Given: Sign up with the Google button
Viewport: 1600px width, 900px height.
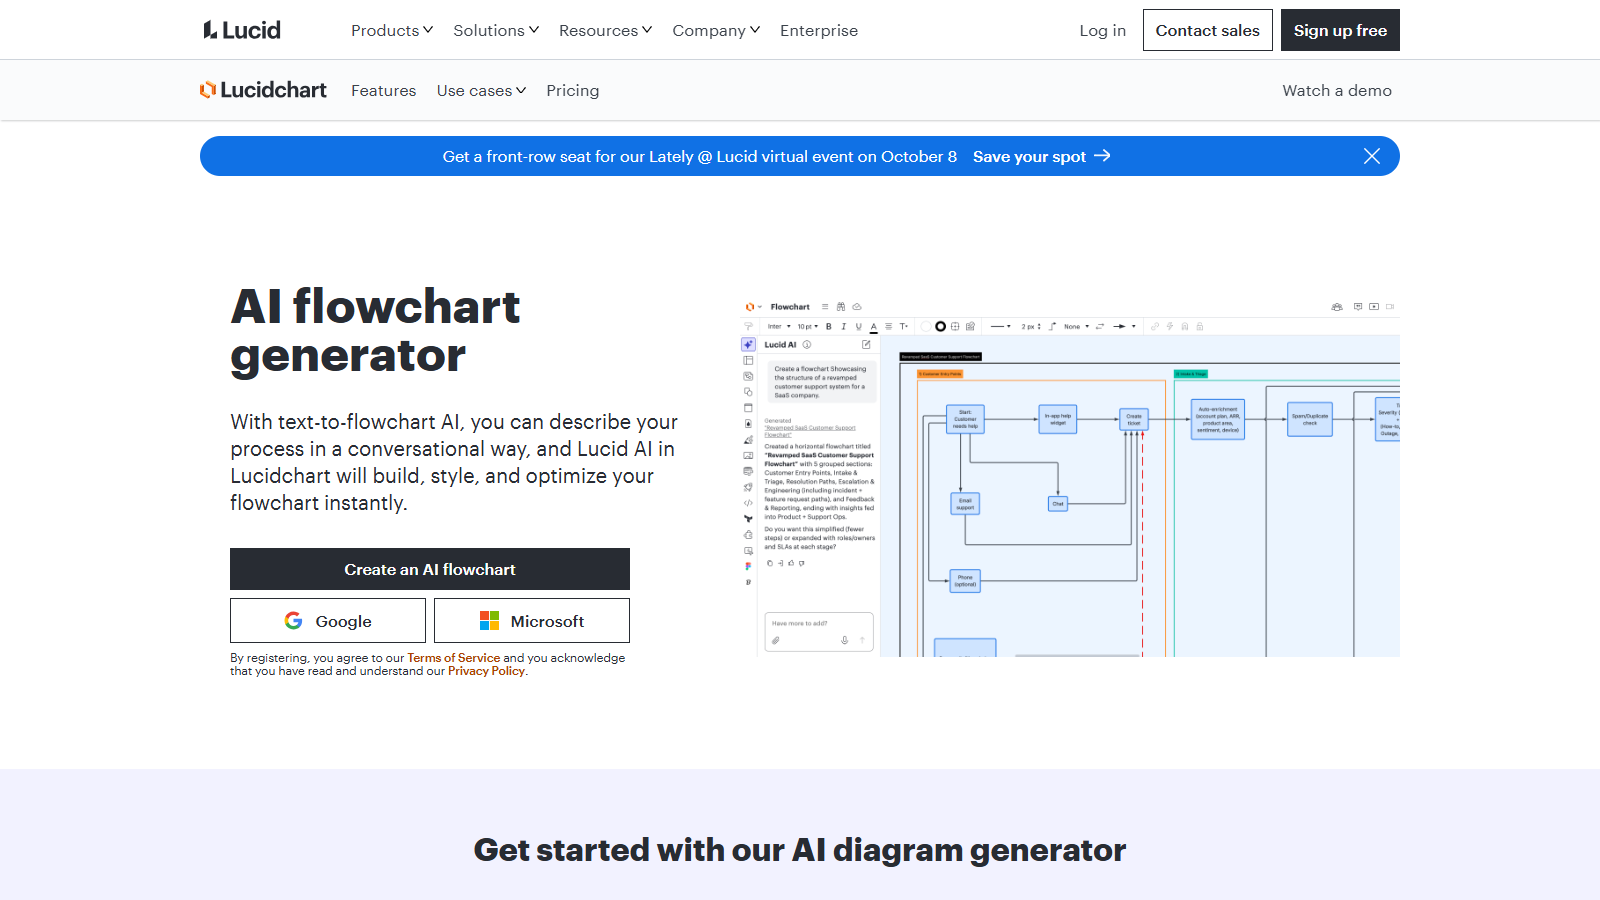Looking at the screenshot, I should pos(328,621).
